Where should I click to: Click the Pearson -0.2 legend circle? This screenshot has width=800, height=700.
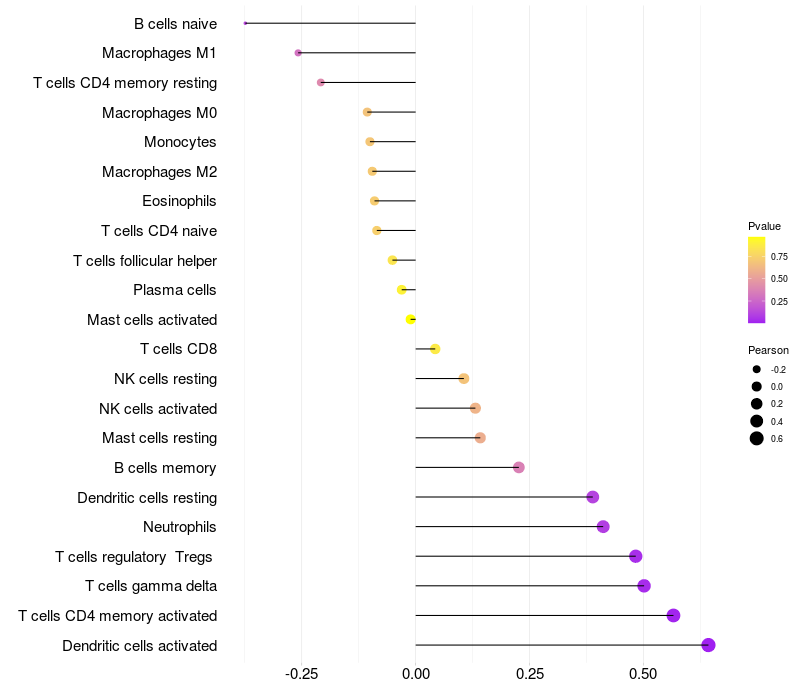[757, 369]
